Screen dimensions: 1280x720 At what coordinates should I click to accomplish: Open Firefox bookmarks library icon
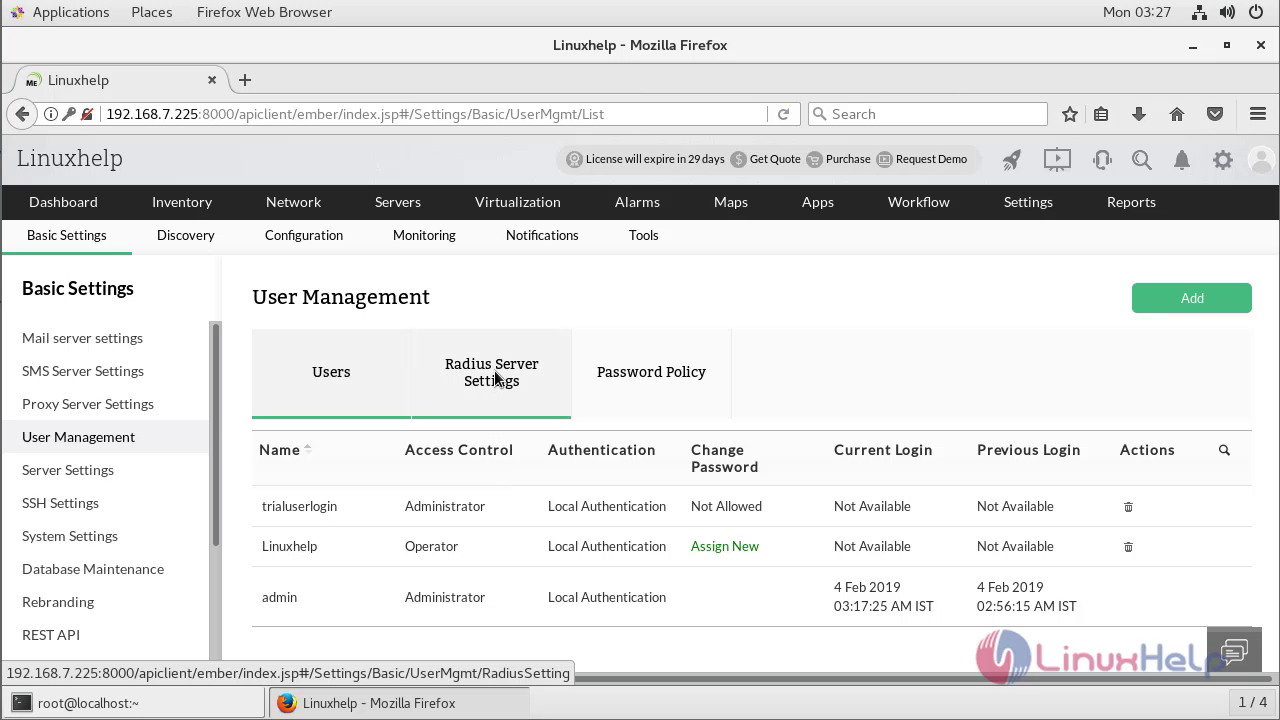1101,114
